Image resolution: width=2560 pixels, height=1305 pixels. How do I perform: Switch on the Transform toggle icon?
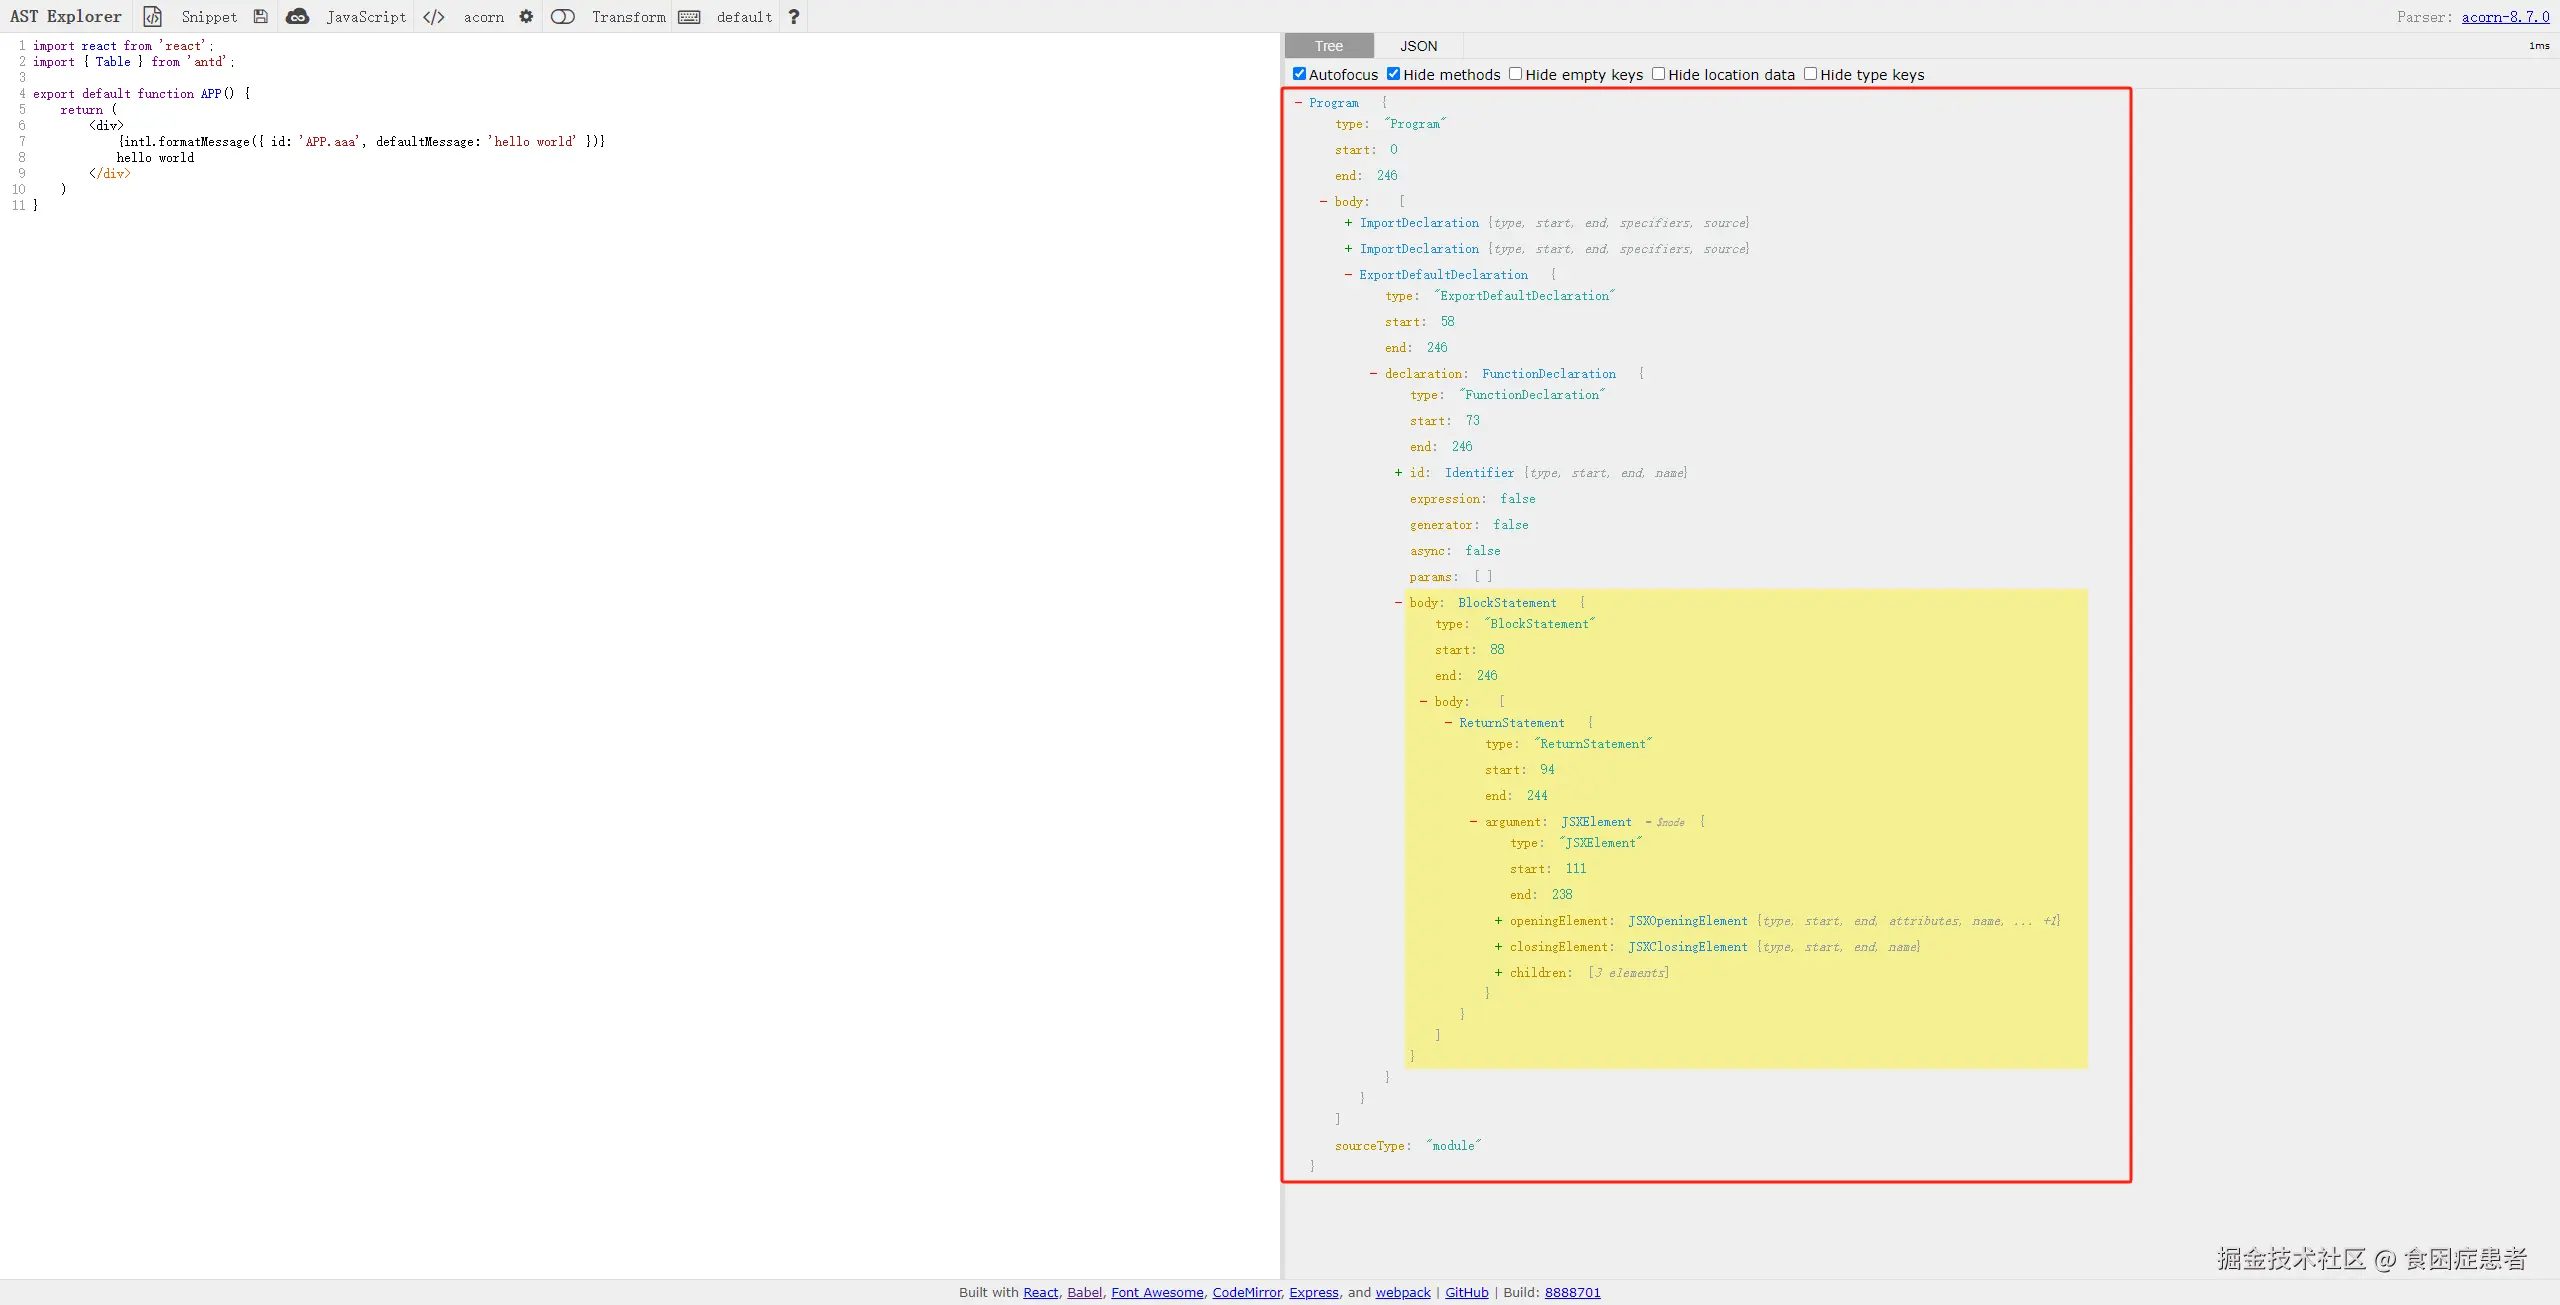coord(563,16)
